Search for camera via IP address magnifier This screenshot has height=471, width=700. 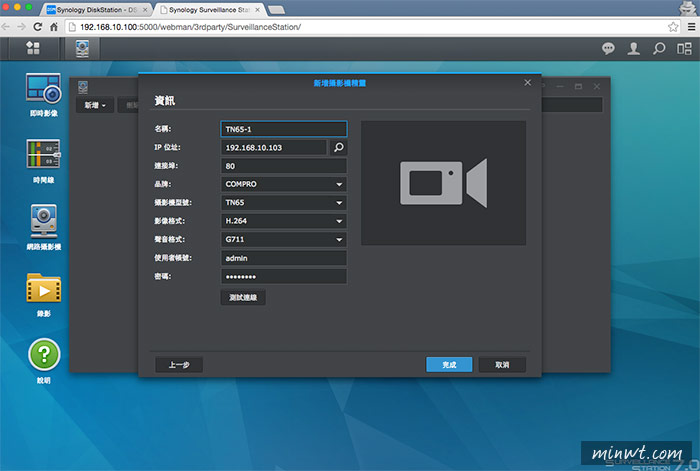[339, 147]
